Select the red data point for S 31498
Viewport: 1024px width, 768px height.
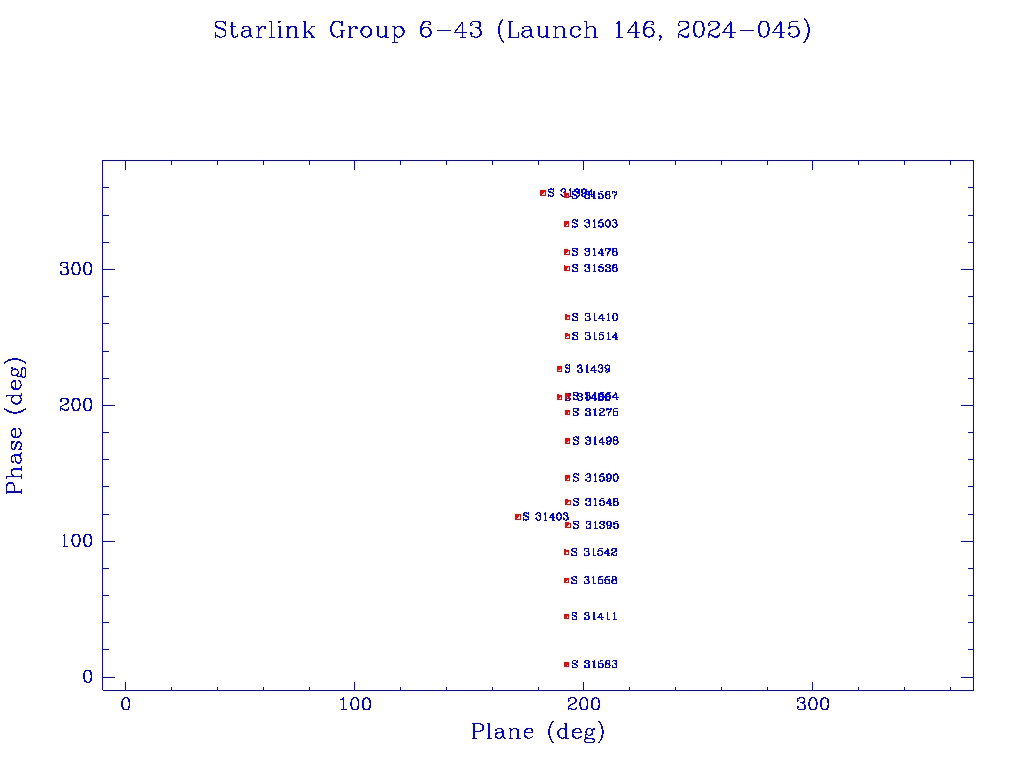point(568,441)
